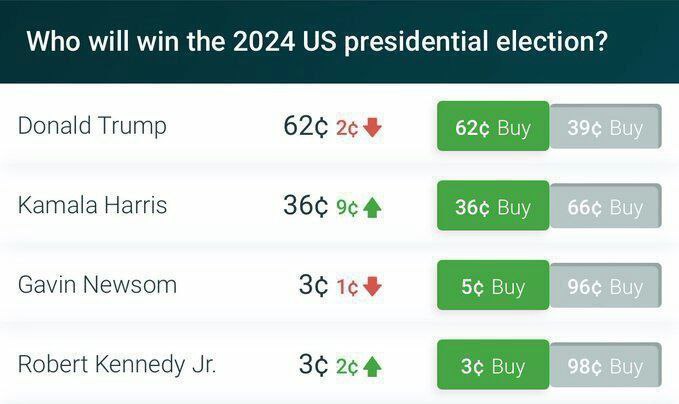679x404 pixels.
Task: Buy Gavin Newsom Yes at 5¢
Action: click(x=493, y=285)
